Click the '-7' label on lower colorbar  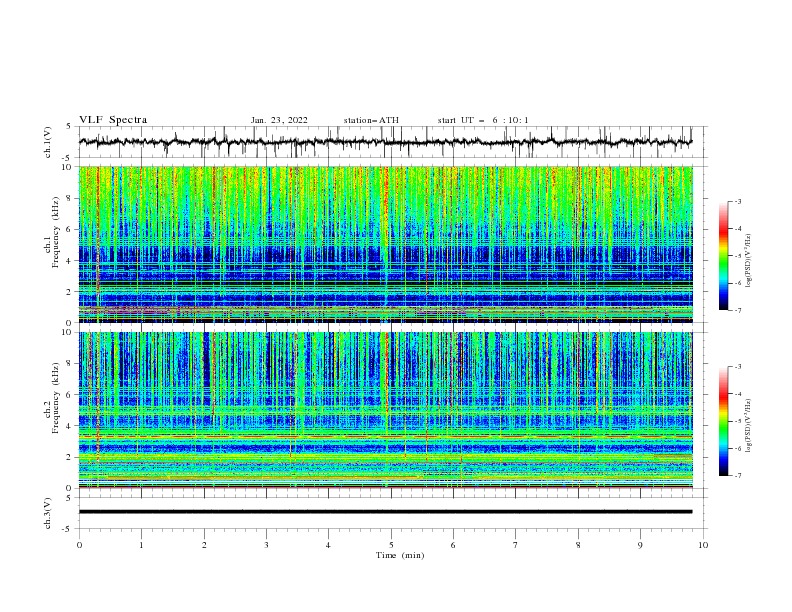coord(738,476)
